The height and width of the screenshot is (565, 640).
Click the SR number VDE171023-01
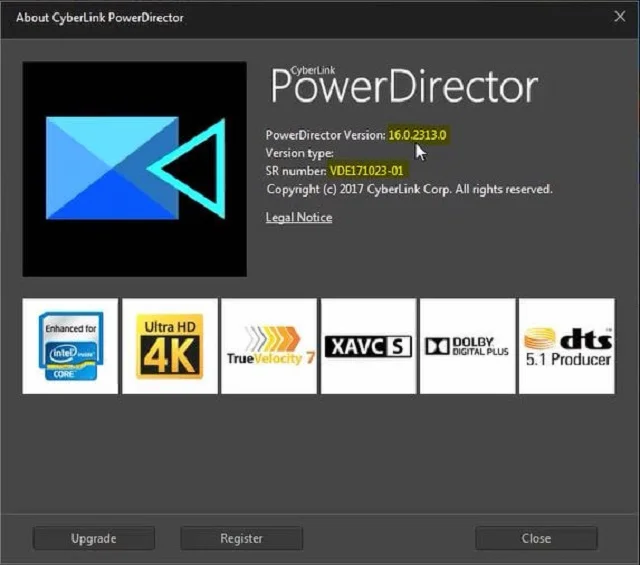pyautogui.click(x=367, y=171)
